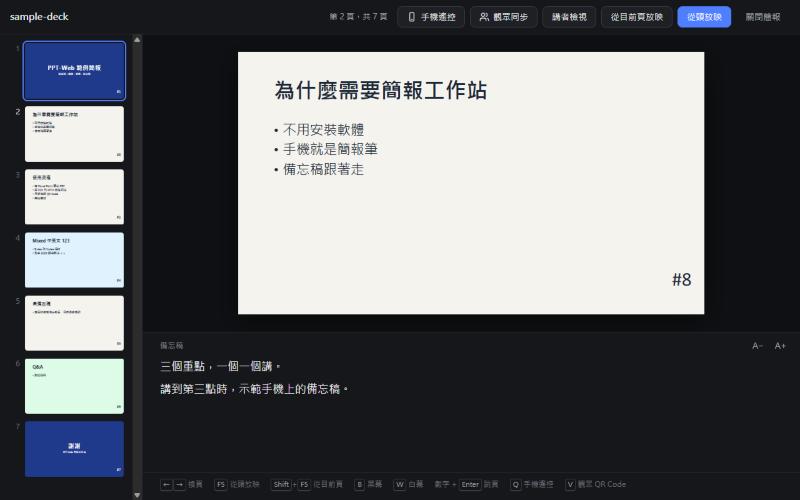Open the 手機遙控 phone remote
Image resolution: width=800 pixels, height=500 pixels.
pos(431,17)
